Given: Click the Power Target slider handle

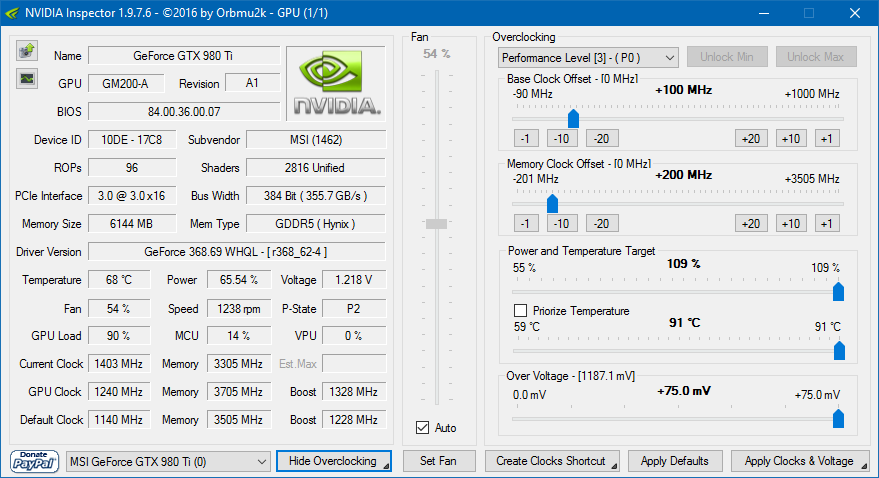Looking at the screenshot, I should (x=839, y=291).
